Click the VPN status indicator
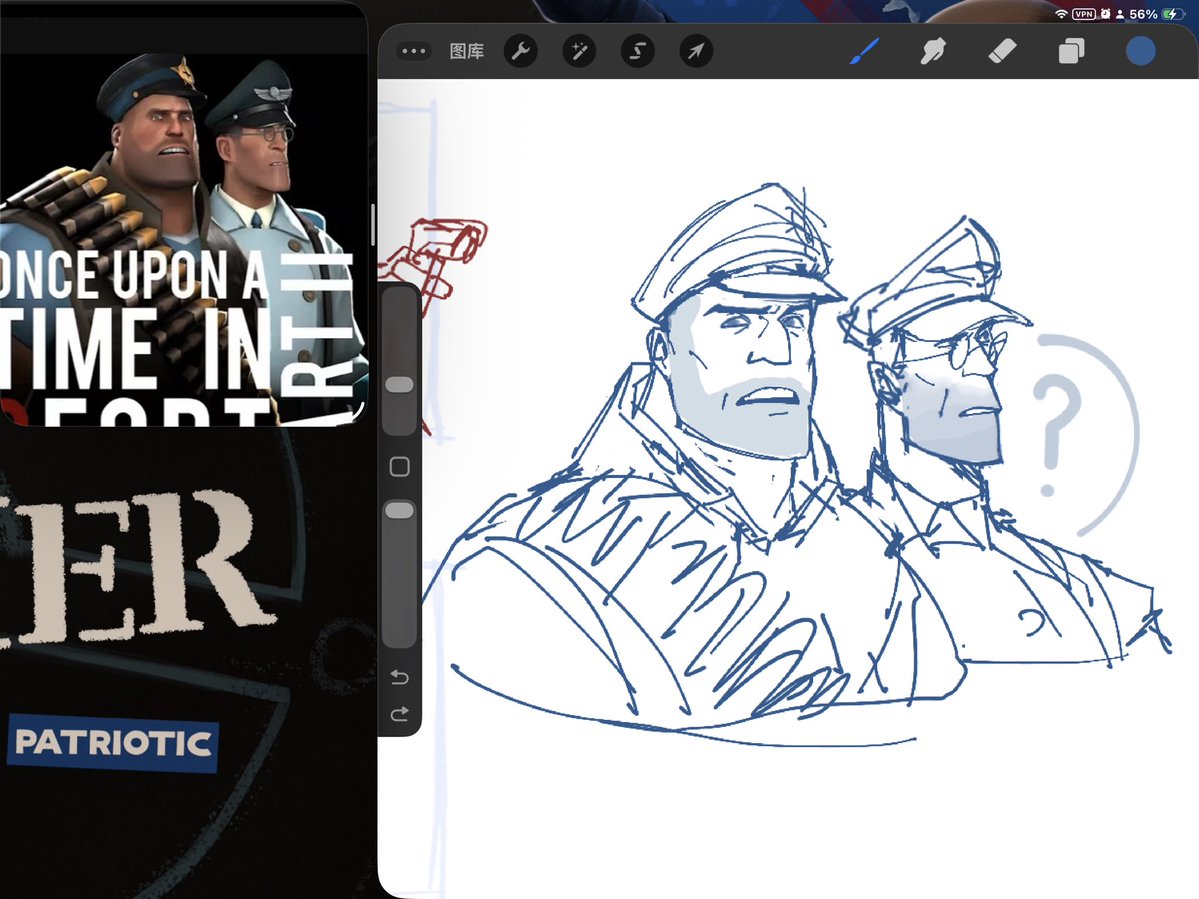The width and height of the screenshot is (1199, 899). pyautogui.click(x=1084, y=14)
